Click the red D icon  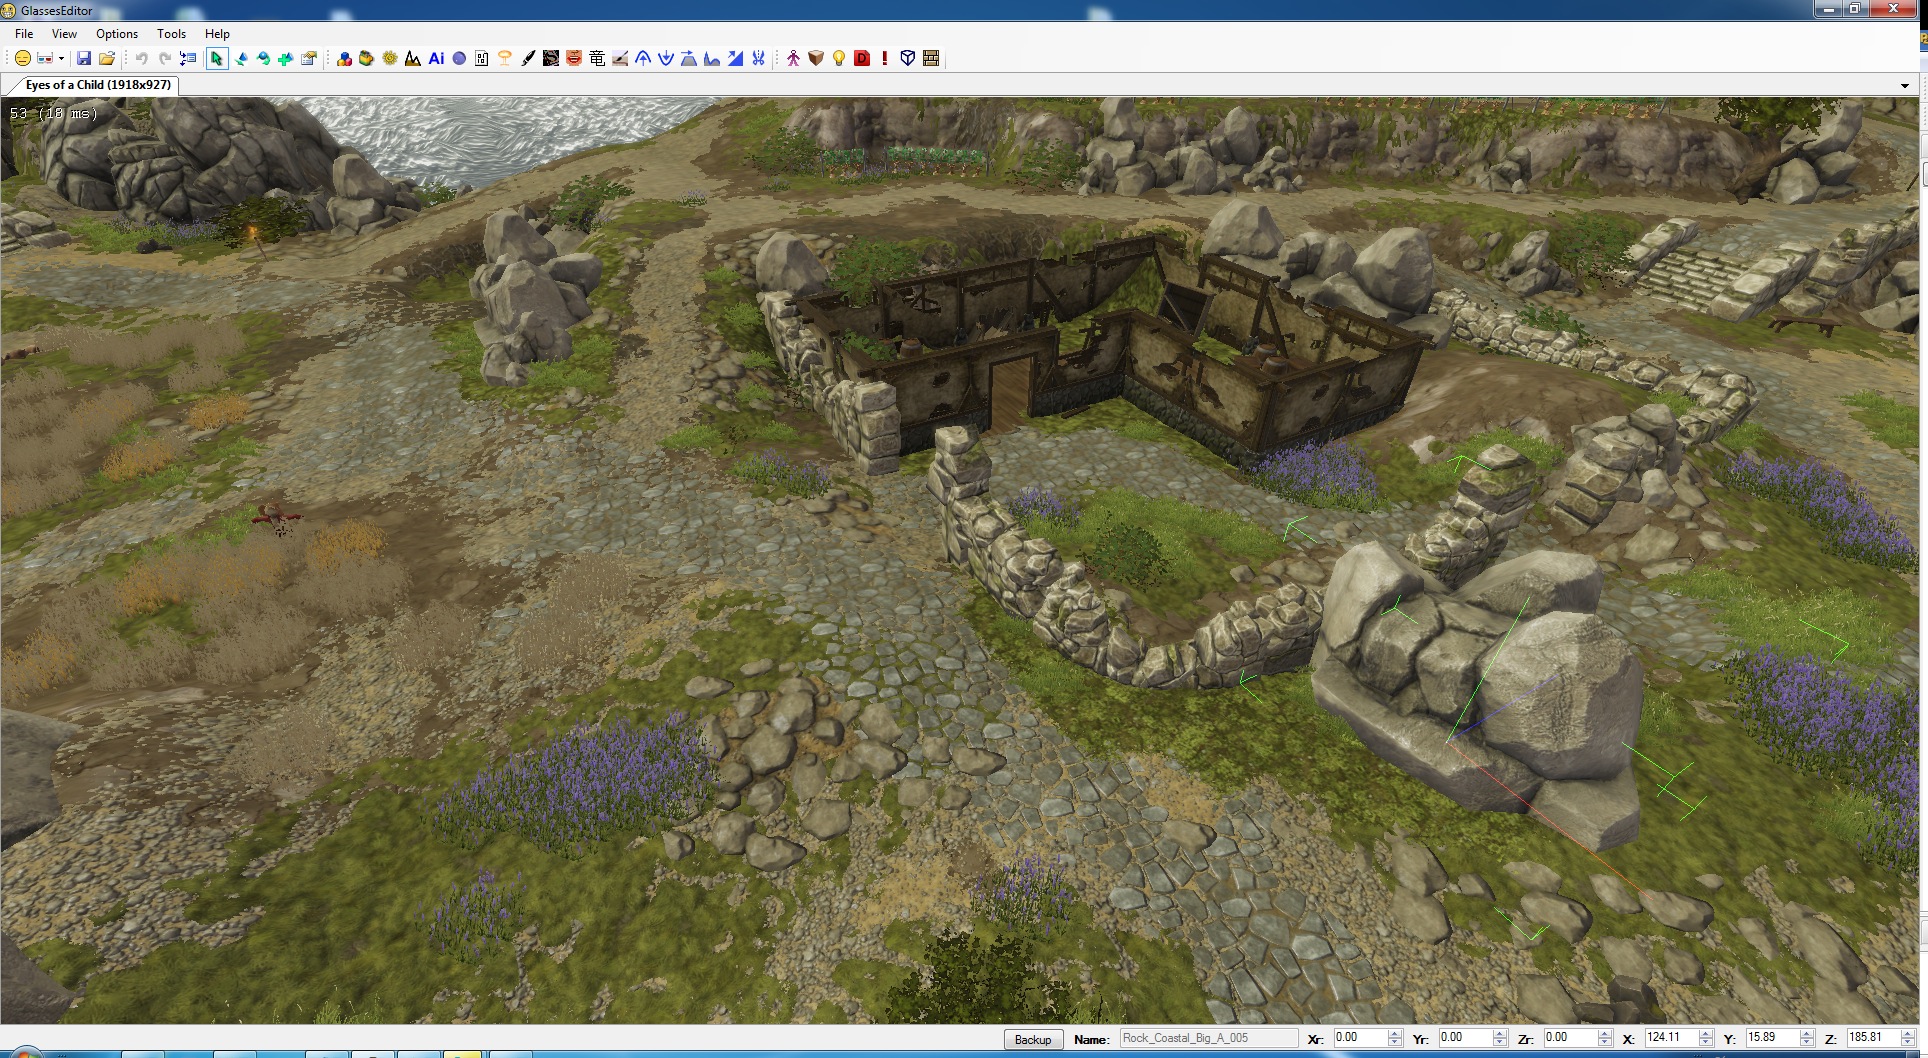click(862, 59)
